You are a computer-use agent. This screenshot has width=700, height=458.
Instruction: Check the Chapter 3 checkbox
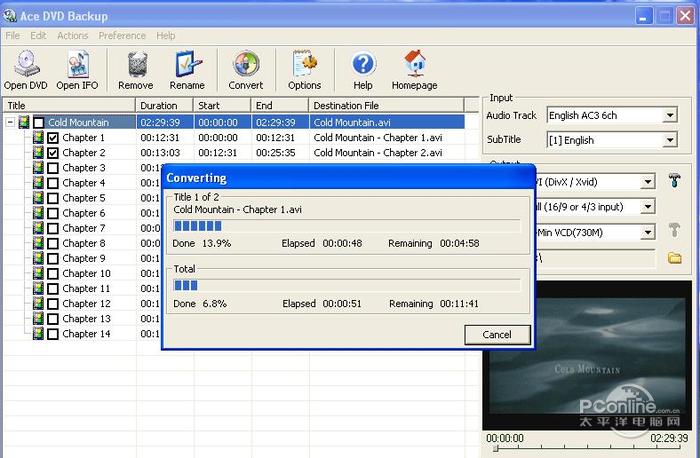pyautogui.click(x=53, y=168)
